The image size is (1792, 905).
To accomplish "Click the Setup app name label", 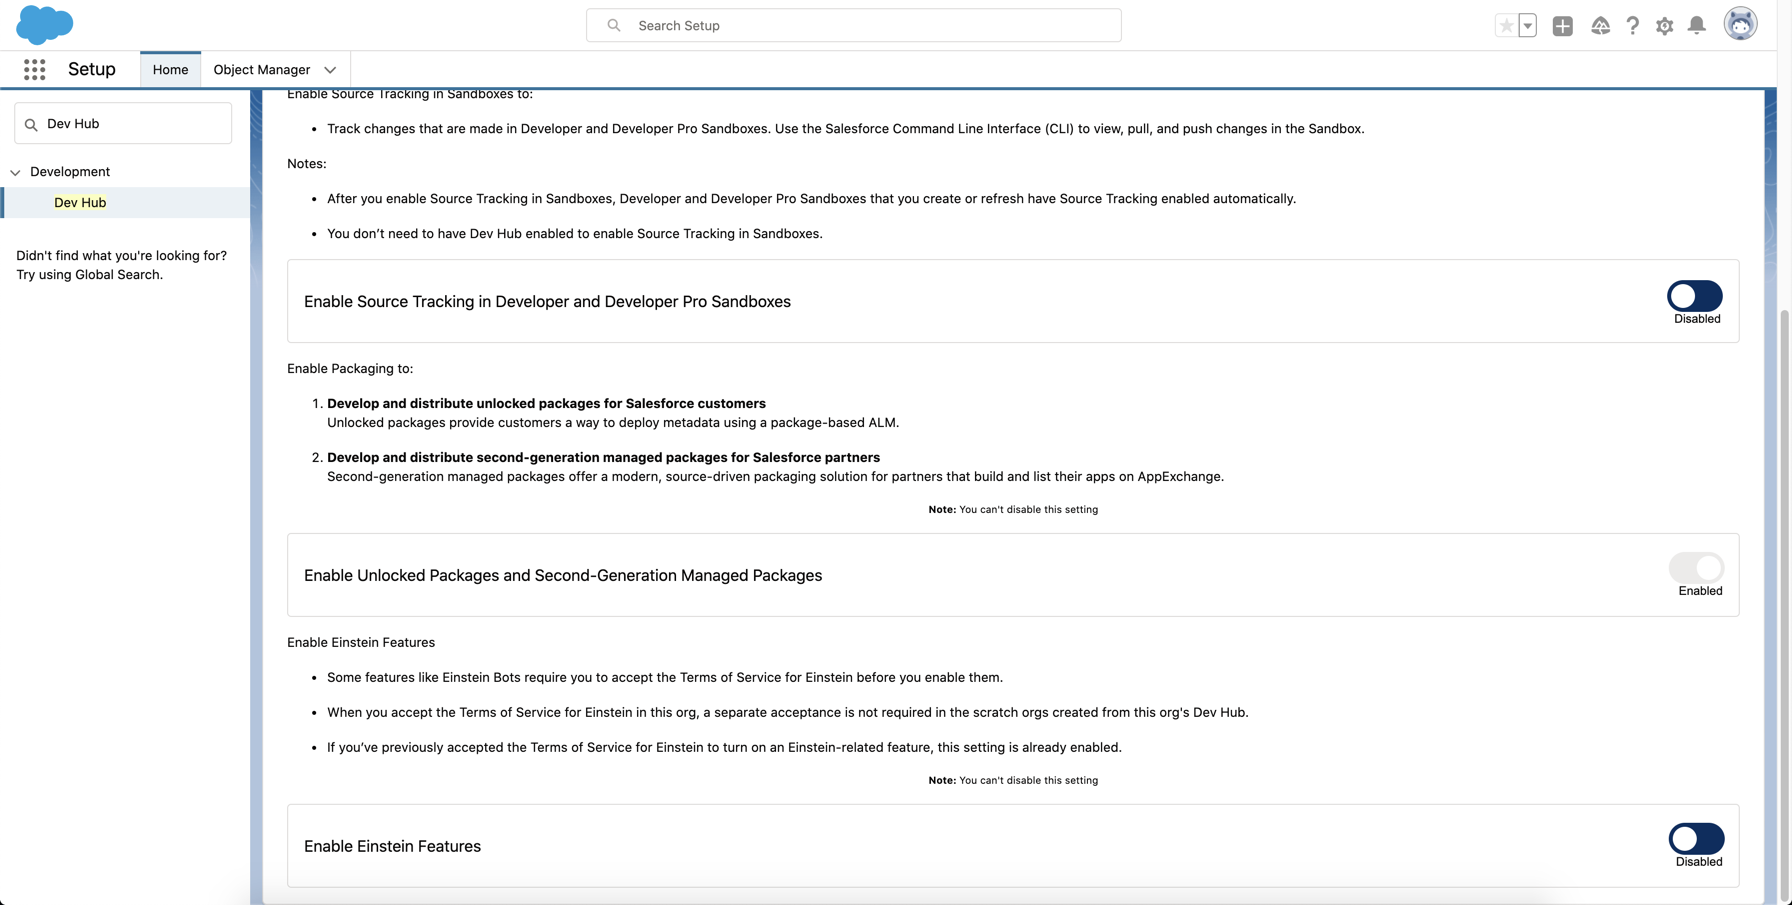I will [92, 69].
